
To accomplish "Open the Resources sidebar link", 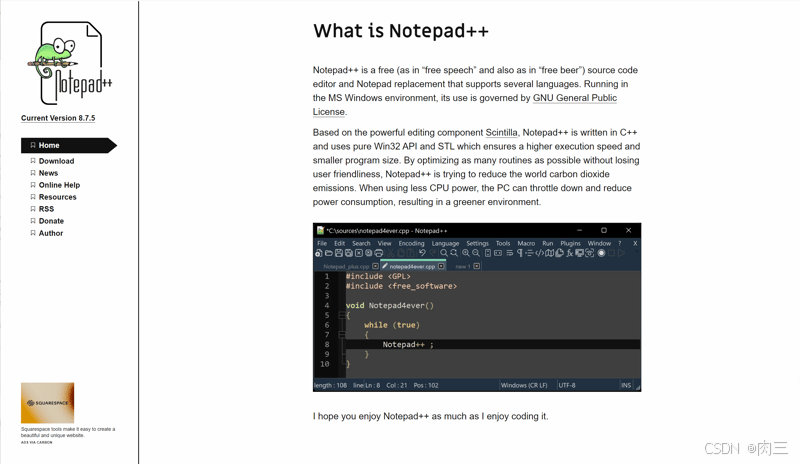I will (x=58, y=197).
